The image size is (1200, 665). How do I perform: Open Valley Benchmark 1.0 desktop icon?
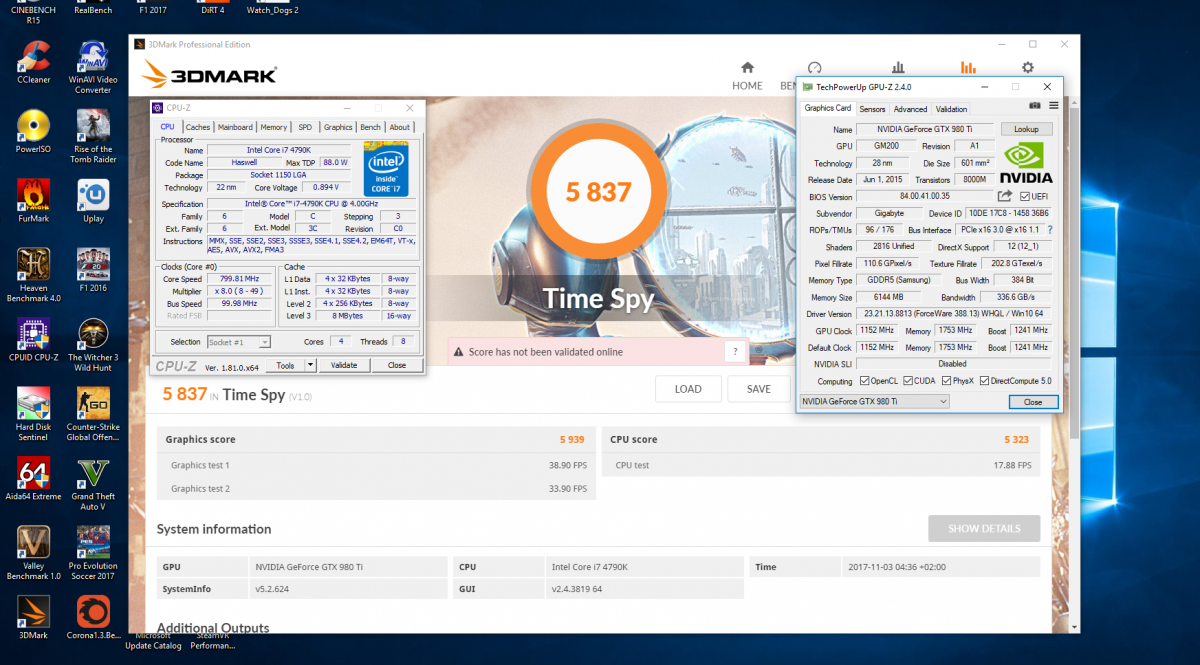coord(34,553)
